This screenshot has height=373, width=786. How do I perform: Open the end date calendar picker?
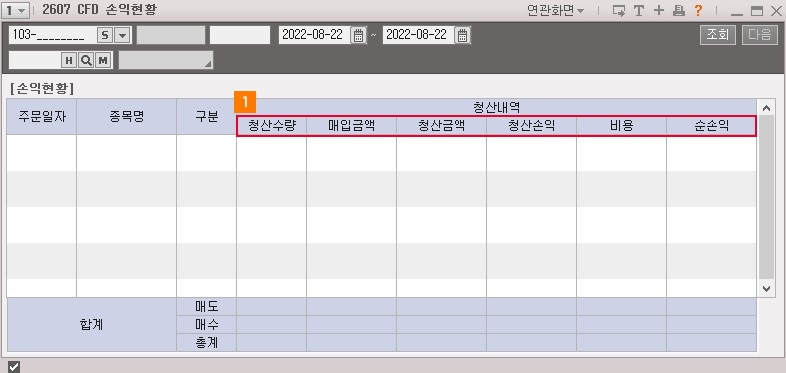462,35
